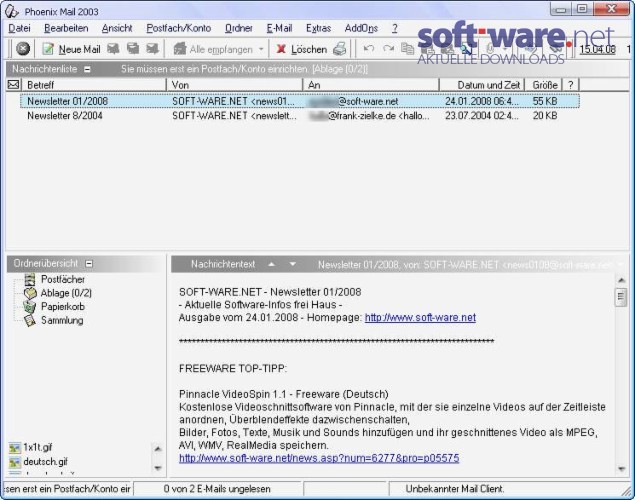This screenshot has height=500, width=635.
Task: Open the dropdown arrow beside Alle empfangen
Action: point(261,49)
